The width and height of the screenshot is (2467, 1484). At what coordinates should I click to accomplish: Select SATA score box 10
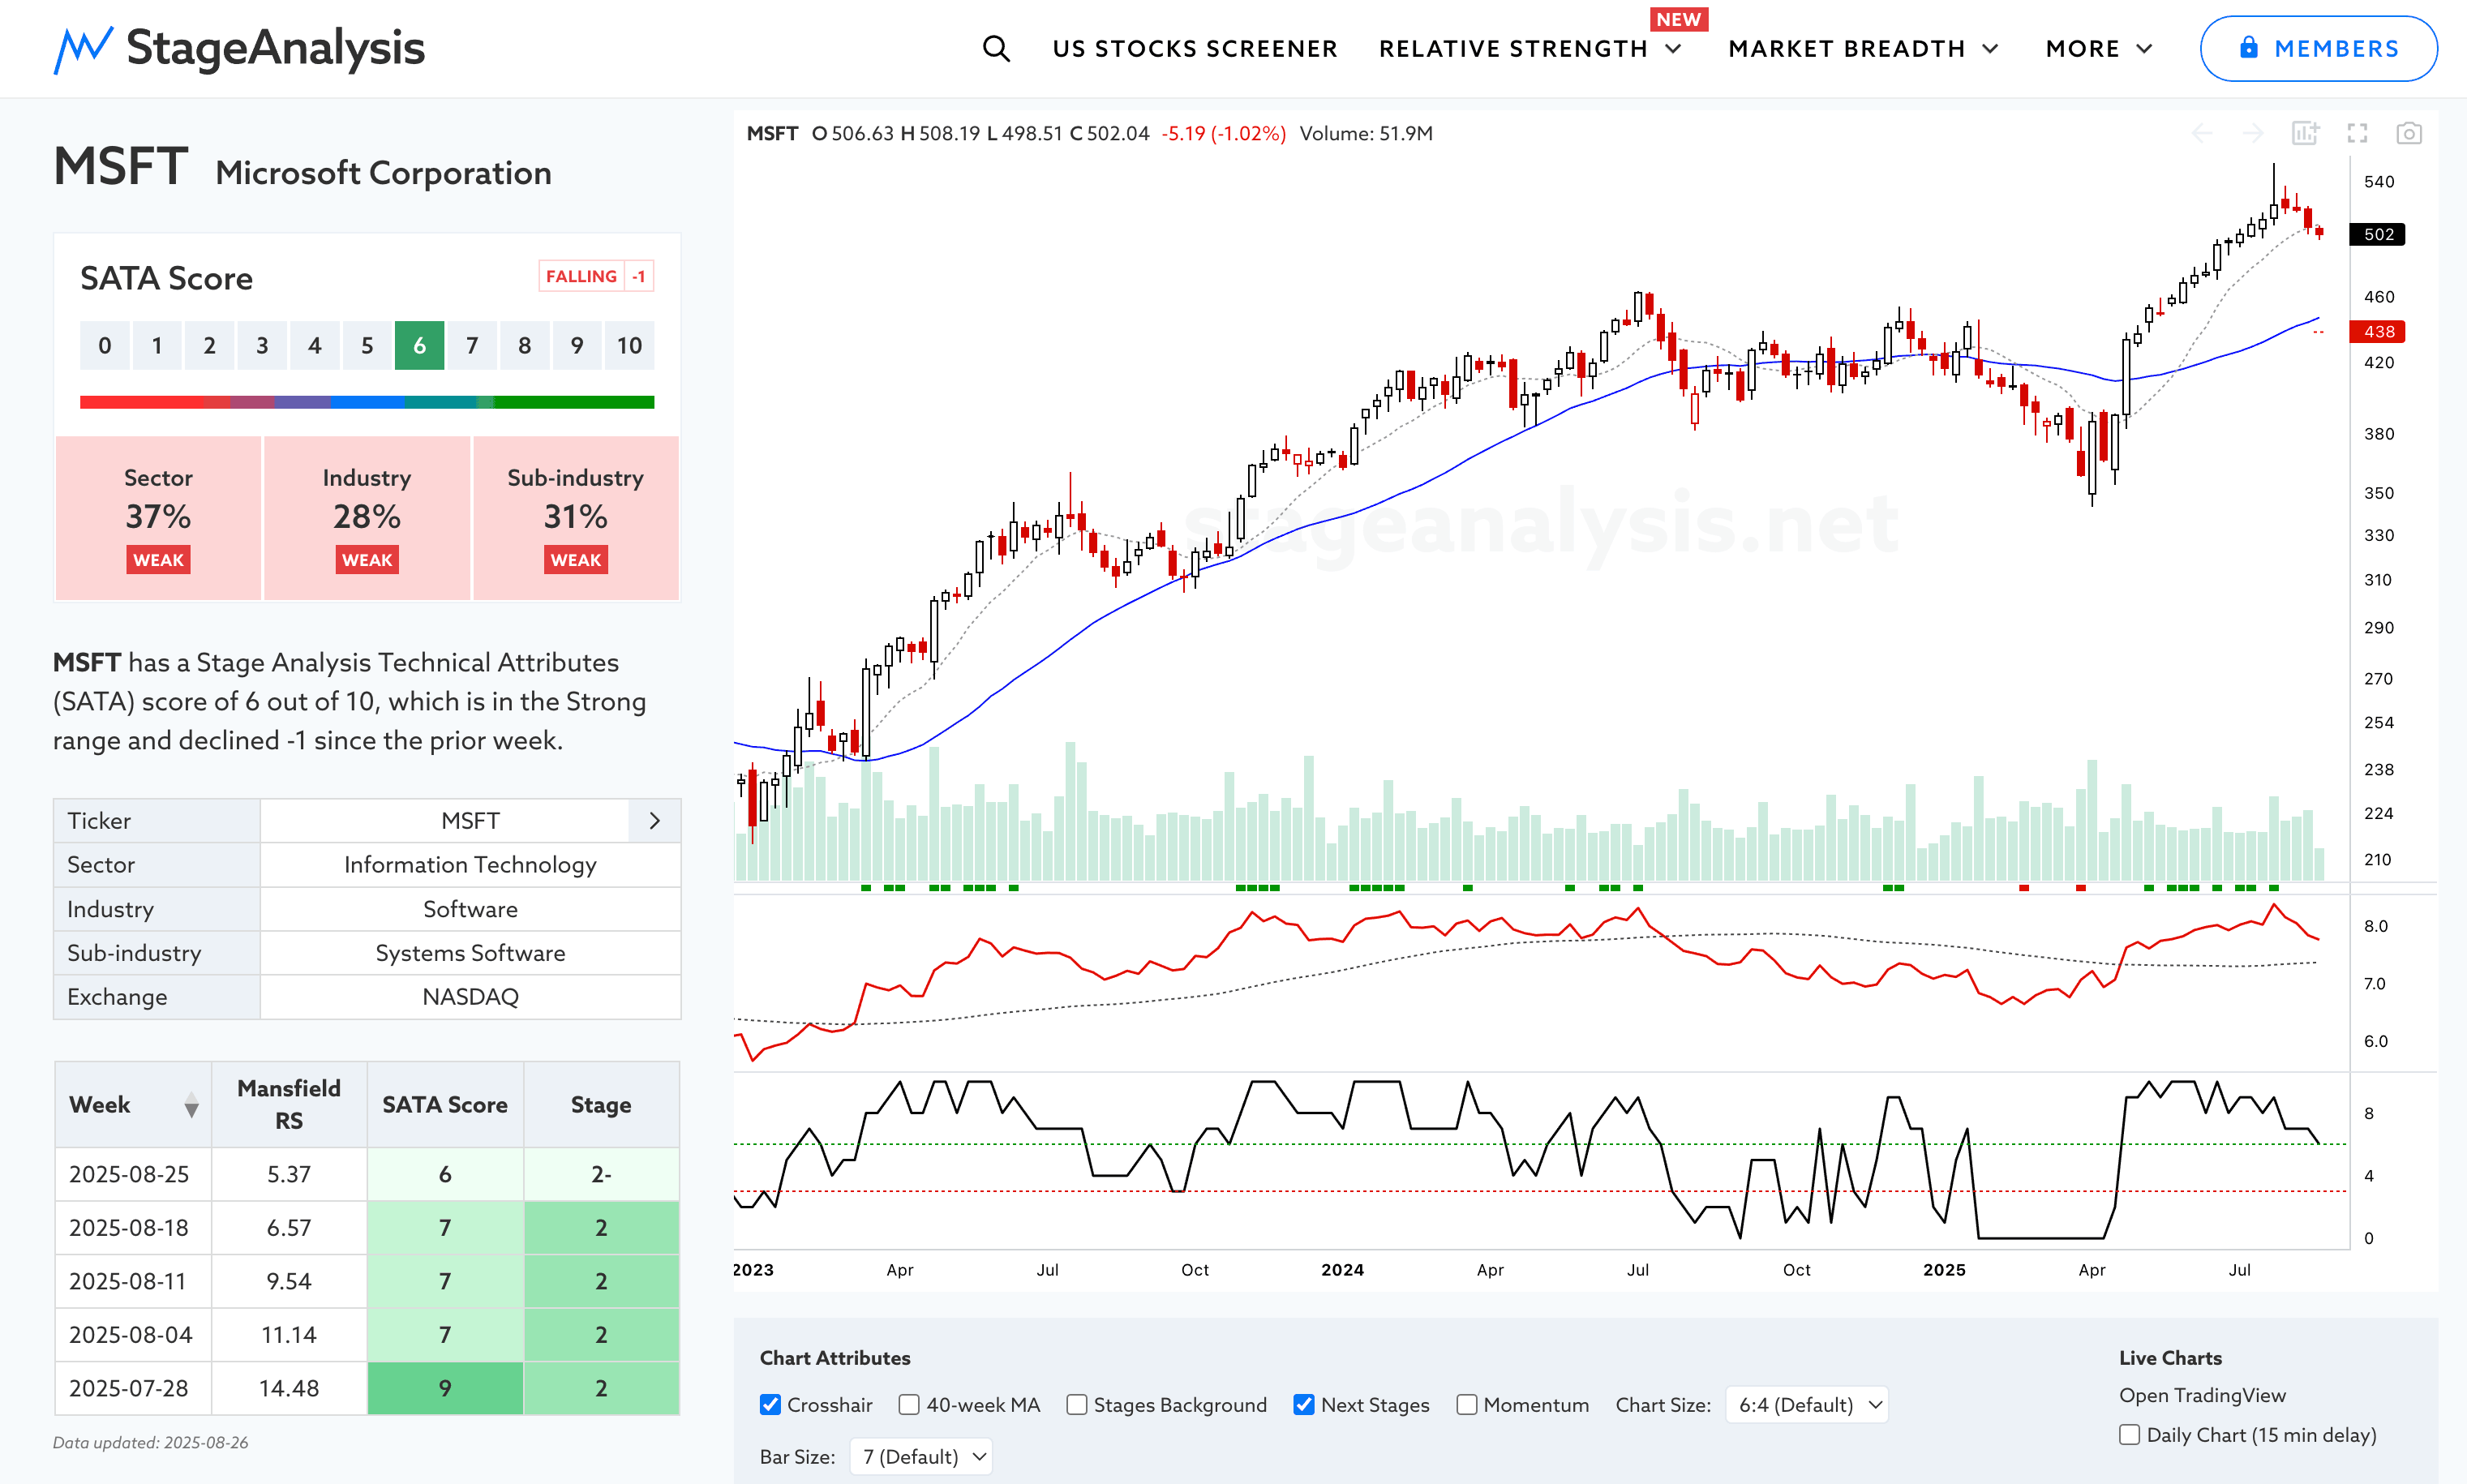point(629,346)
